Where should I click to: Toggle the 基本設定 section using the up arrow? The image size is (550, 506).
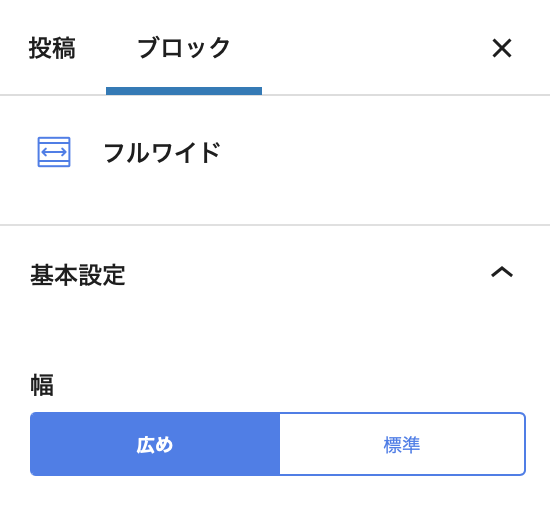(502, 272)
